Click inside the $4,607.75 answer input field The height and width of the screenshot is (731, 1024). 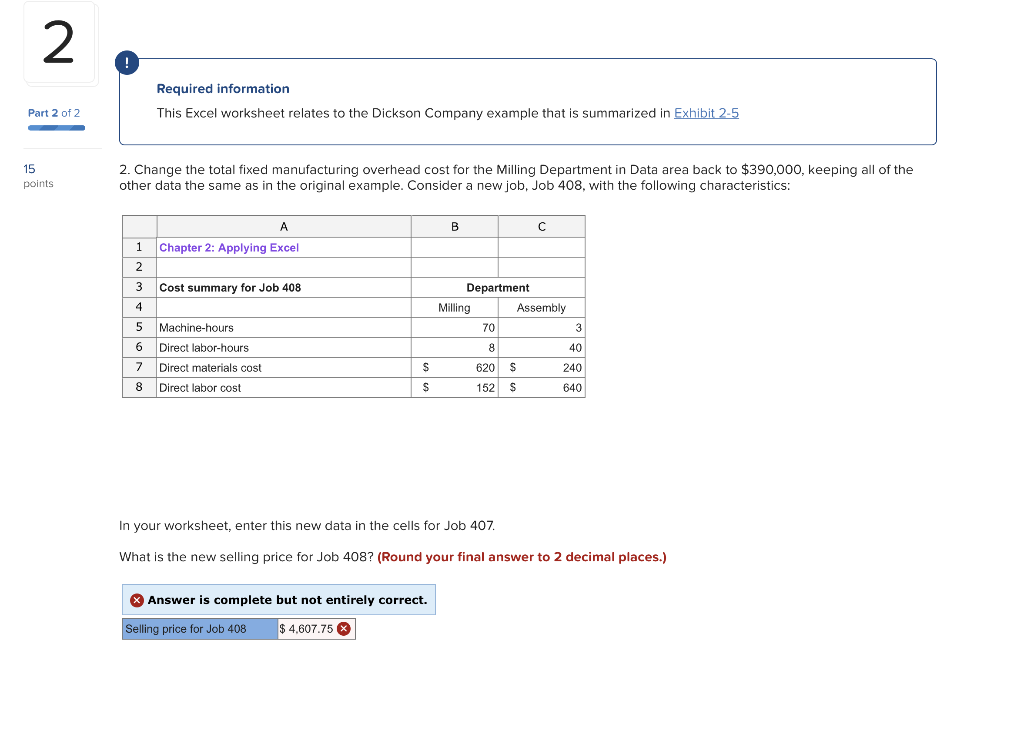pyautogui.click(x=305, y=628)
